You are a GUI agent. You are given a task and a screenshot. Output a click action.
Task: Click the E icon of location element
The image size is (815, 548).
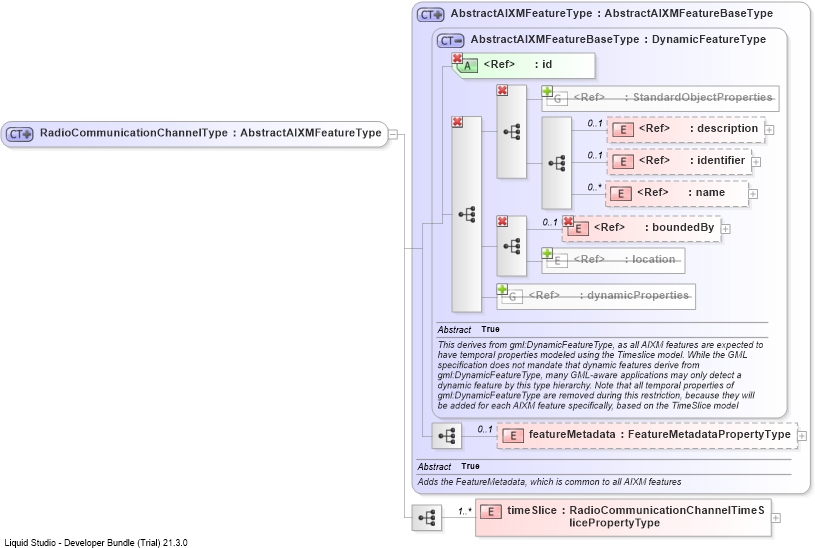click(558, 260)
